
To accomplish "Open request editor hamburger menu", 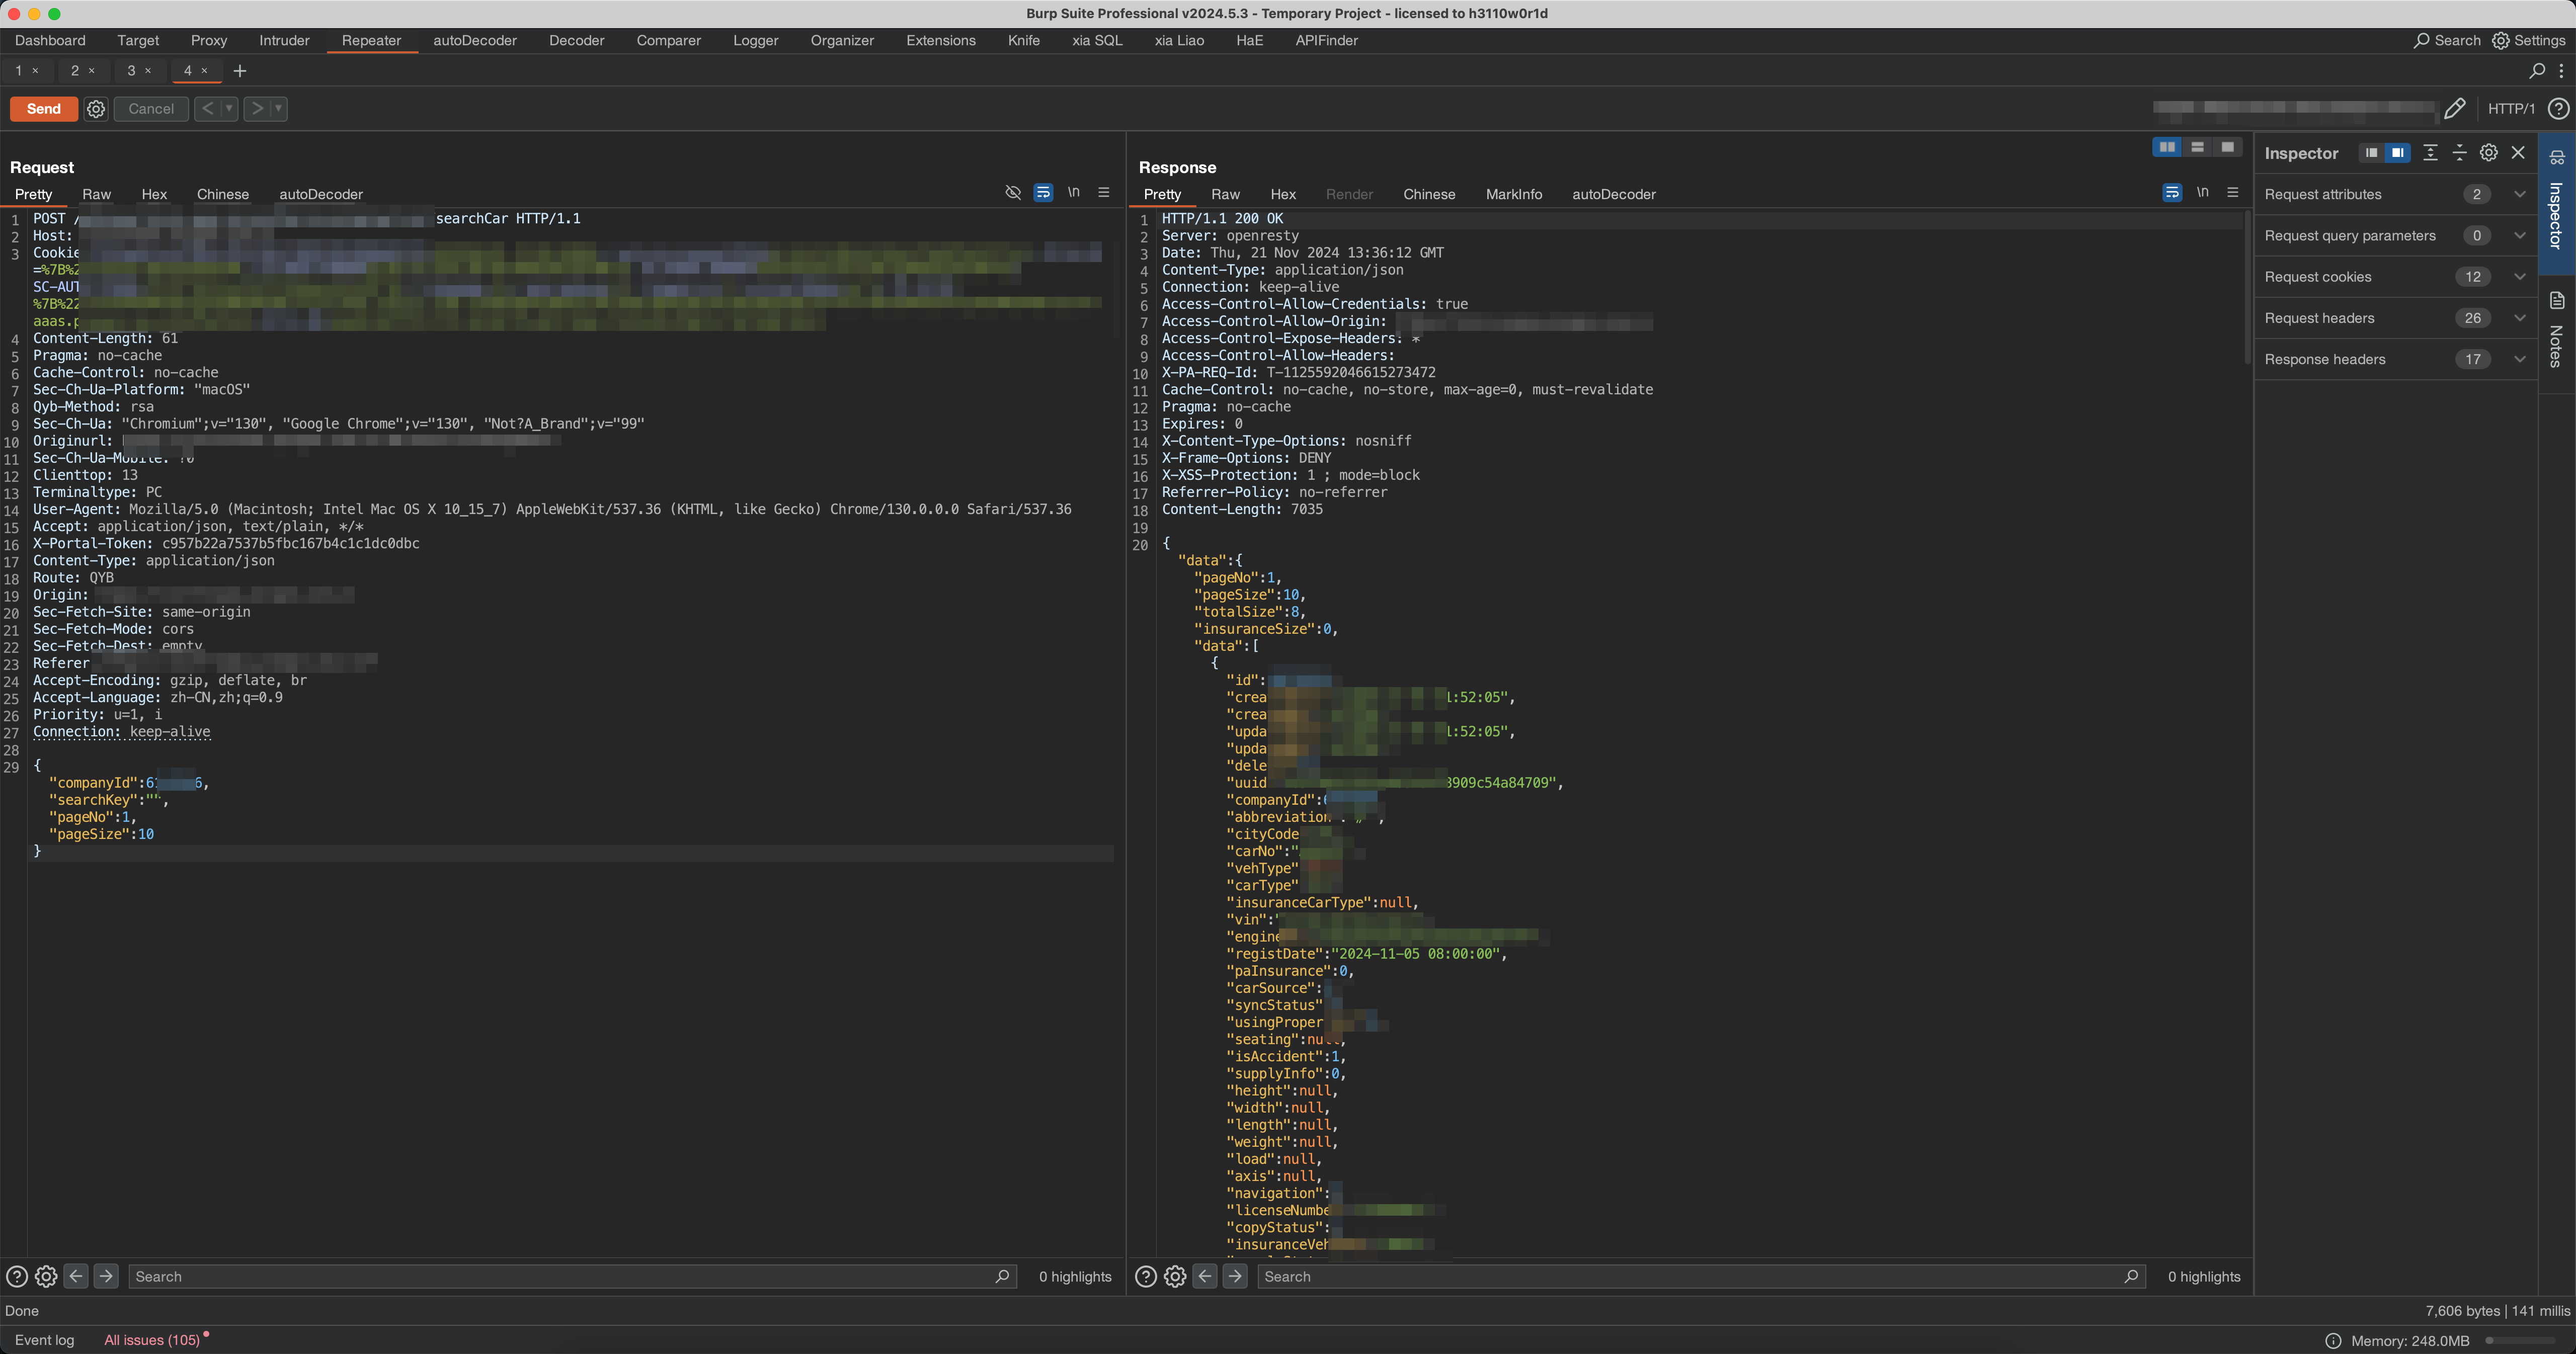I will coord(1104,192).
